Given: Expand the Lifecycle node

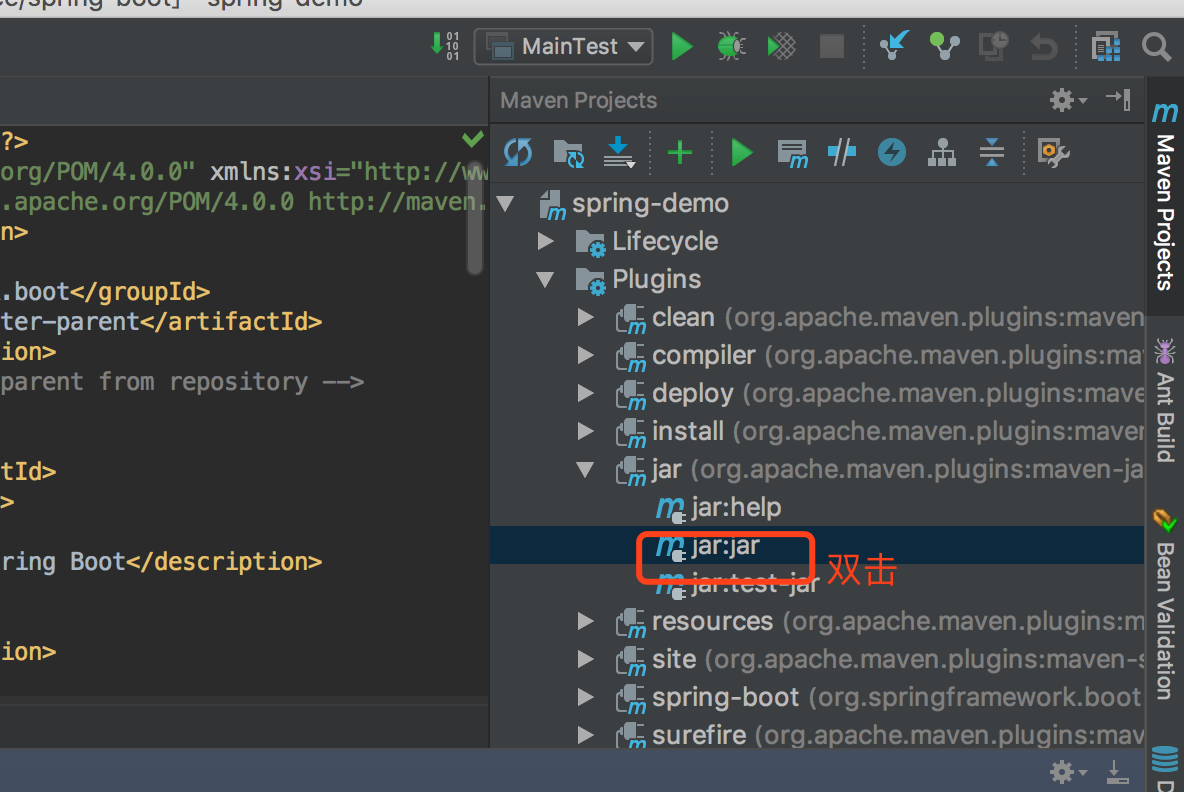Looking at the screenshot, I should click(545, 242).
